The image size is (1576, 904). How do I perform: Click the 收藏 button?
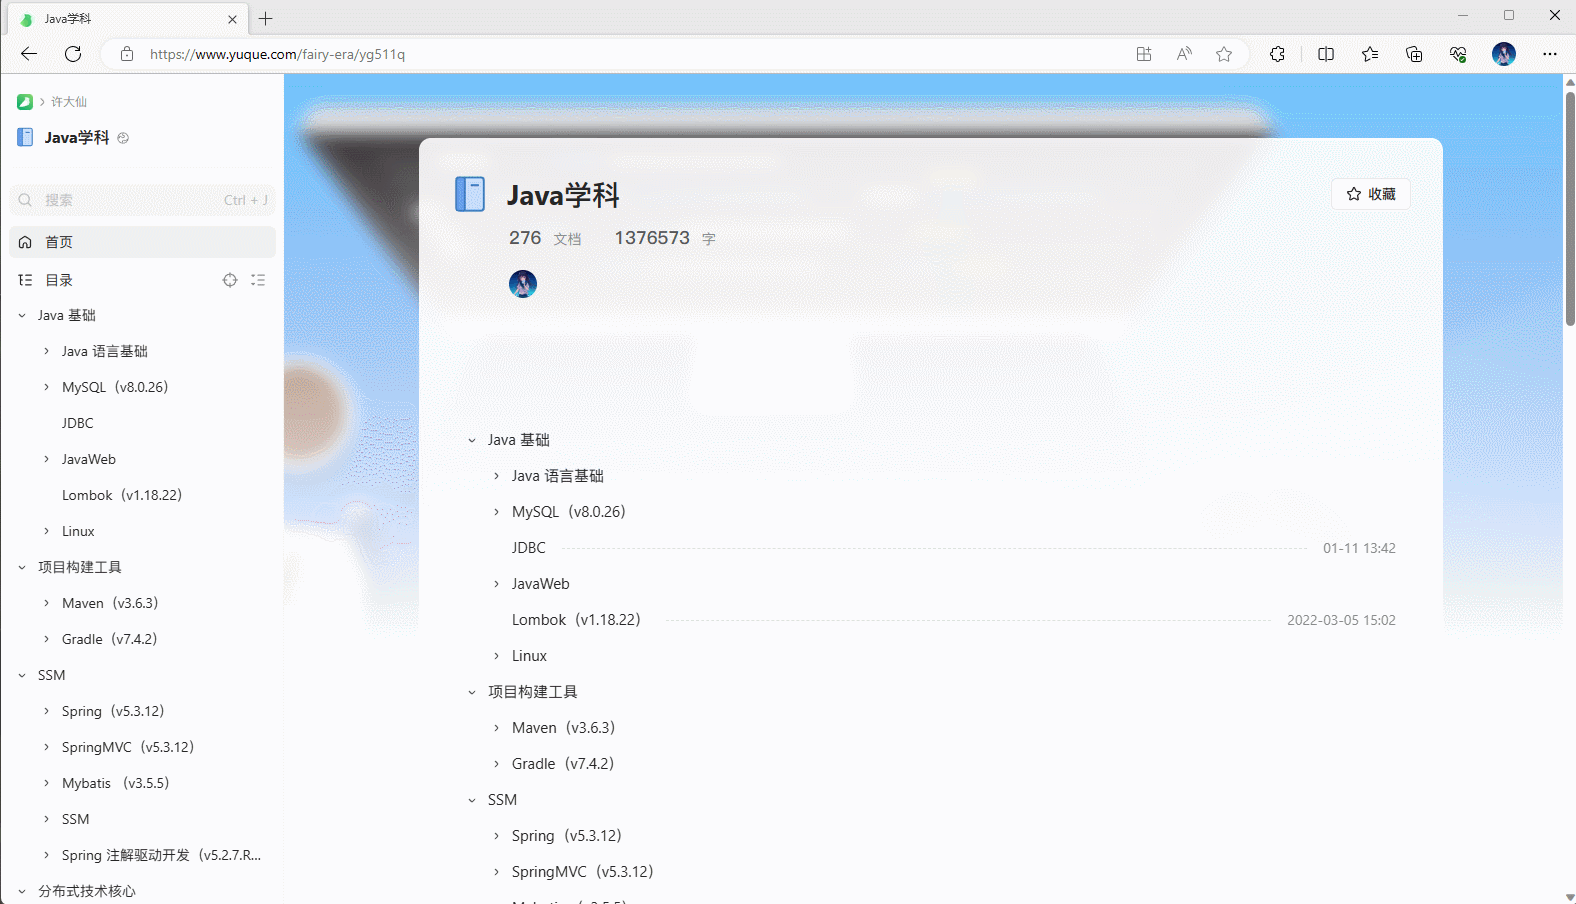(x=1370, y=194)
